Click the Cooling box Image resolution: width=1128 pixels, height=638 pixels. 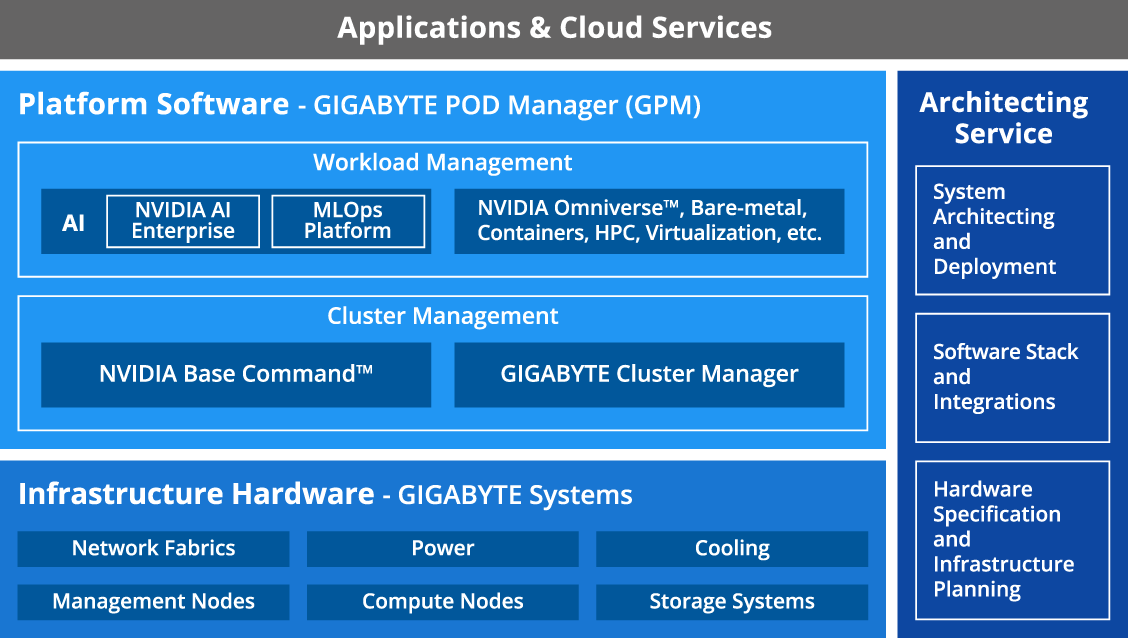click(x=732, y=549)
